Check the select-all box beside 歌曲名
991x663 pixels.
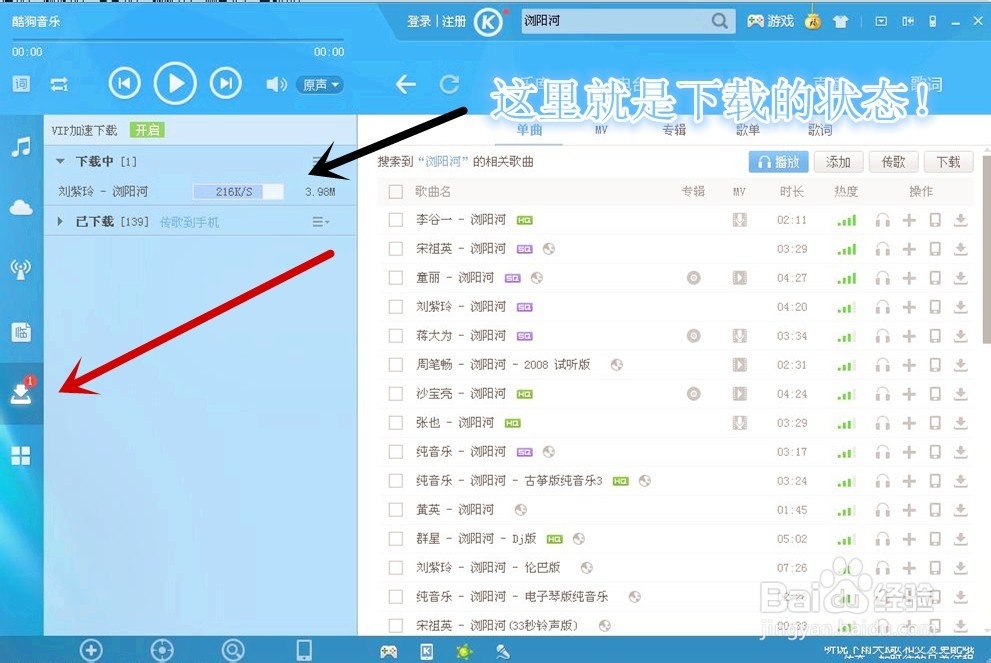click(396, 192)
